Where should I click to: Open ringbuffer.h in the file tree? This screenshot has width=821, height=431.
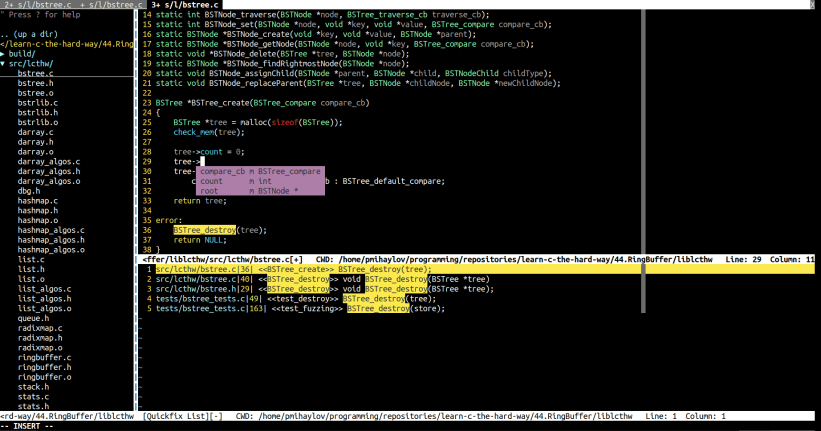coord(44,366)
